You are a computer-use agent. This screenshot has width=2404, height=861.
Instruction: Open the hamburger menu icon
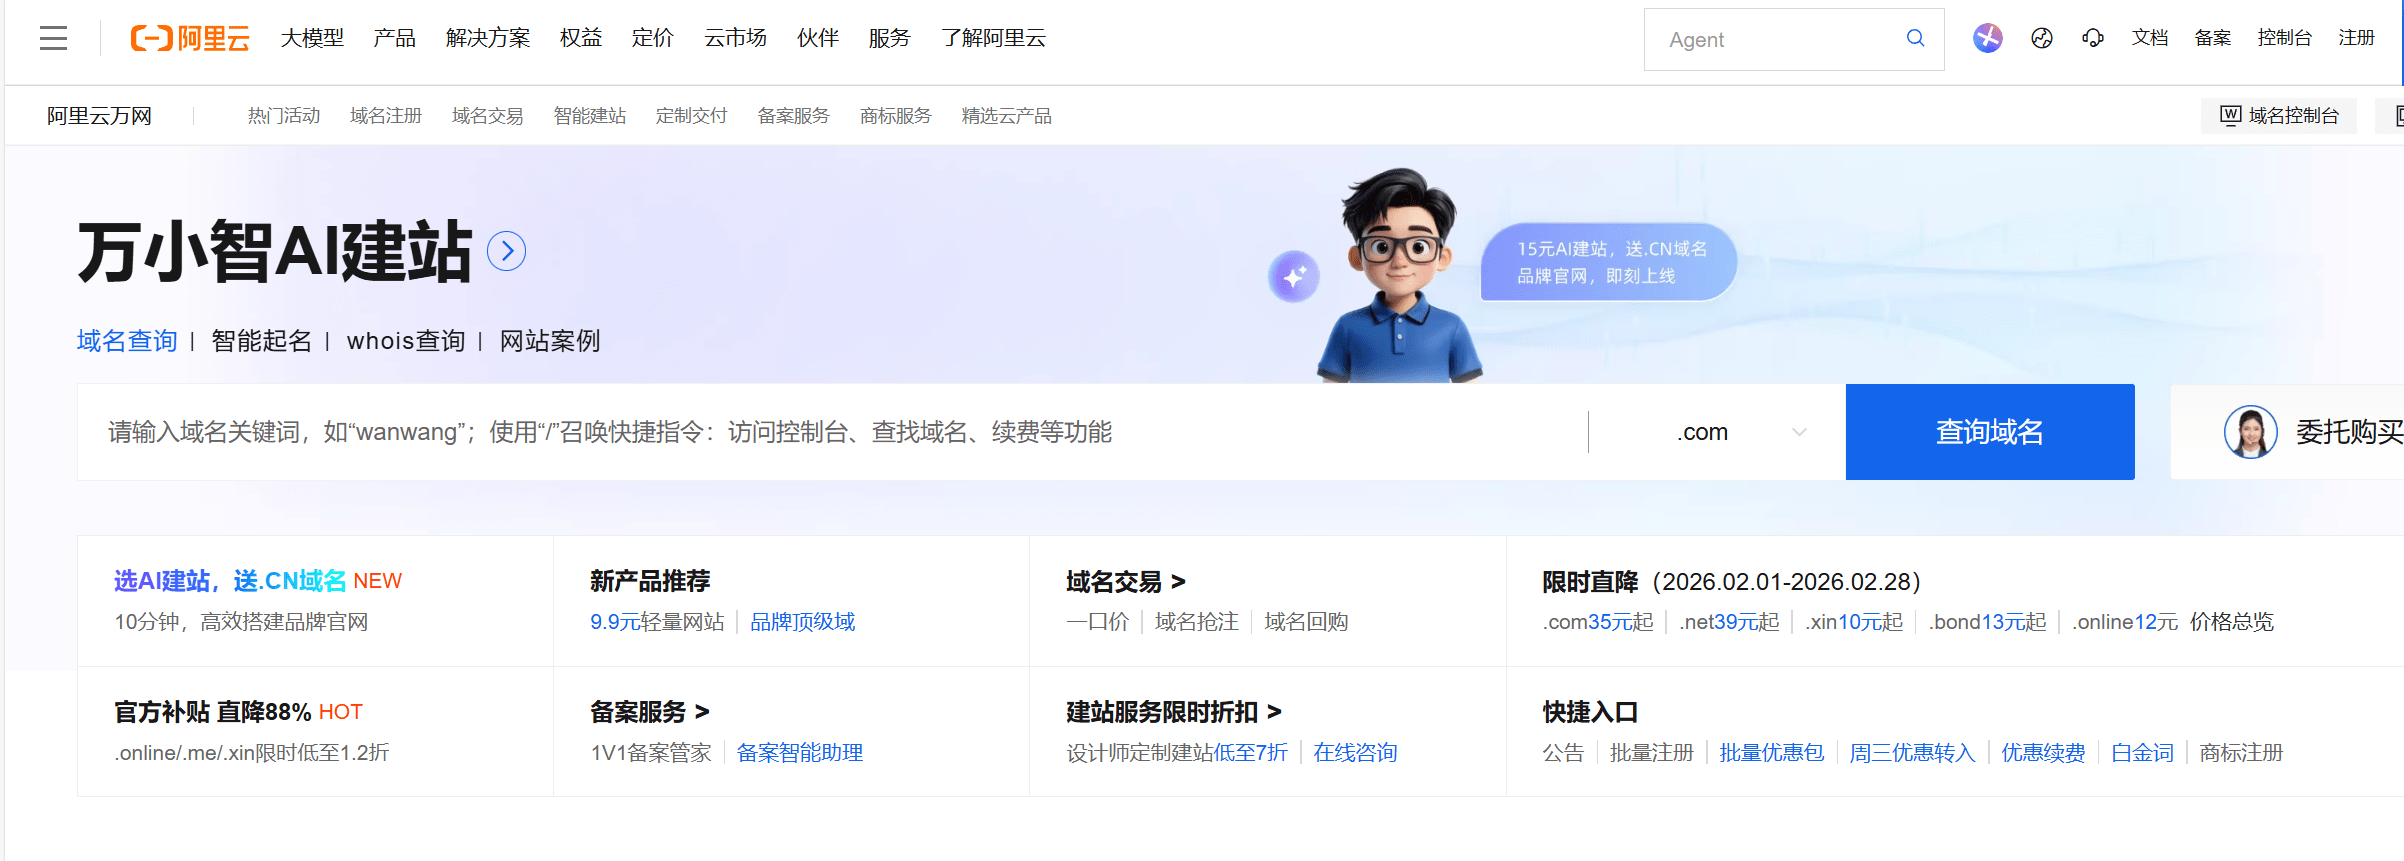[53, 39]
